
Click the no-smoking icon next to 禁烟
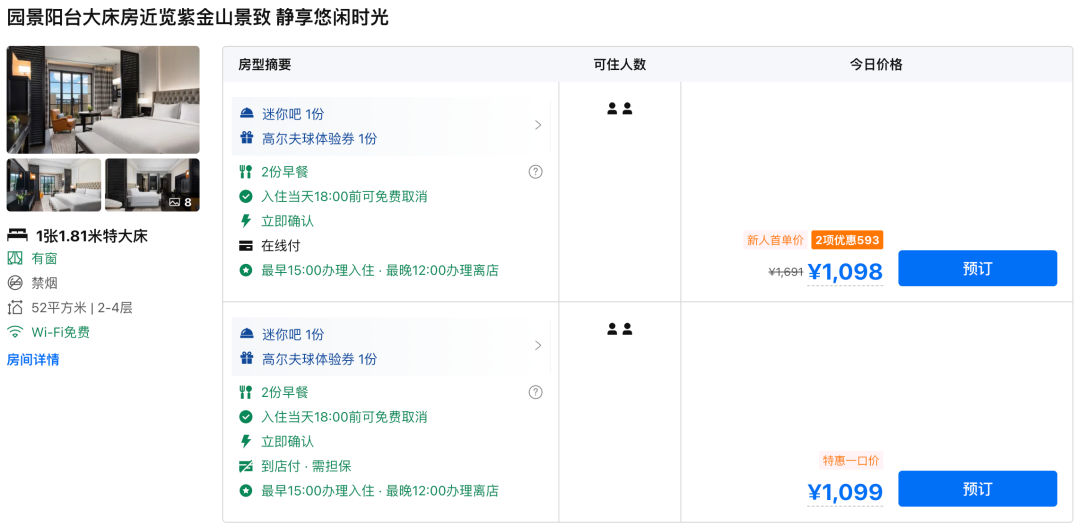[15, 283]
